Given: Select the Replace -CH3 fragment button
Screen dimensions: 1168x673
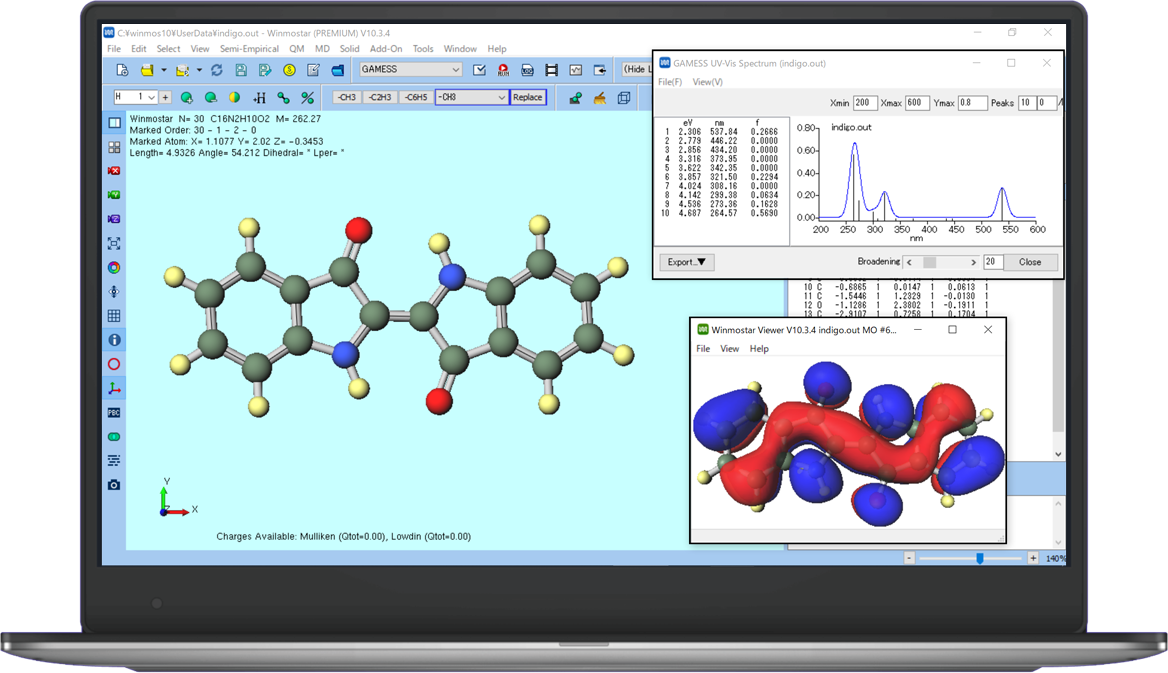Looking at the screenshot, I should pos(347,96).
